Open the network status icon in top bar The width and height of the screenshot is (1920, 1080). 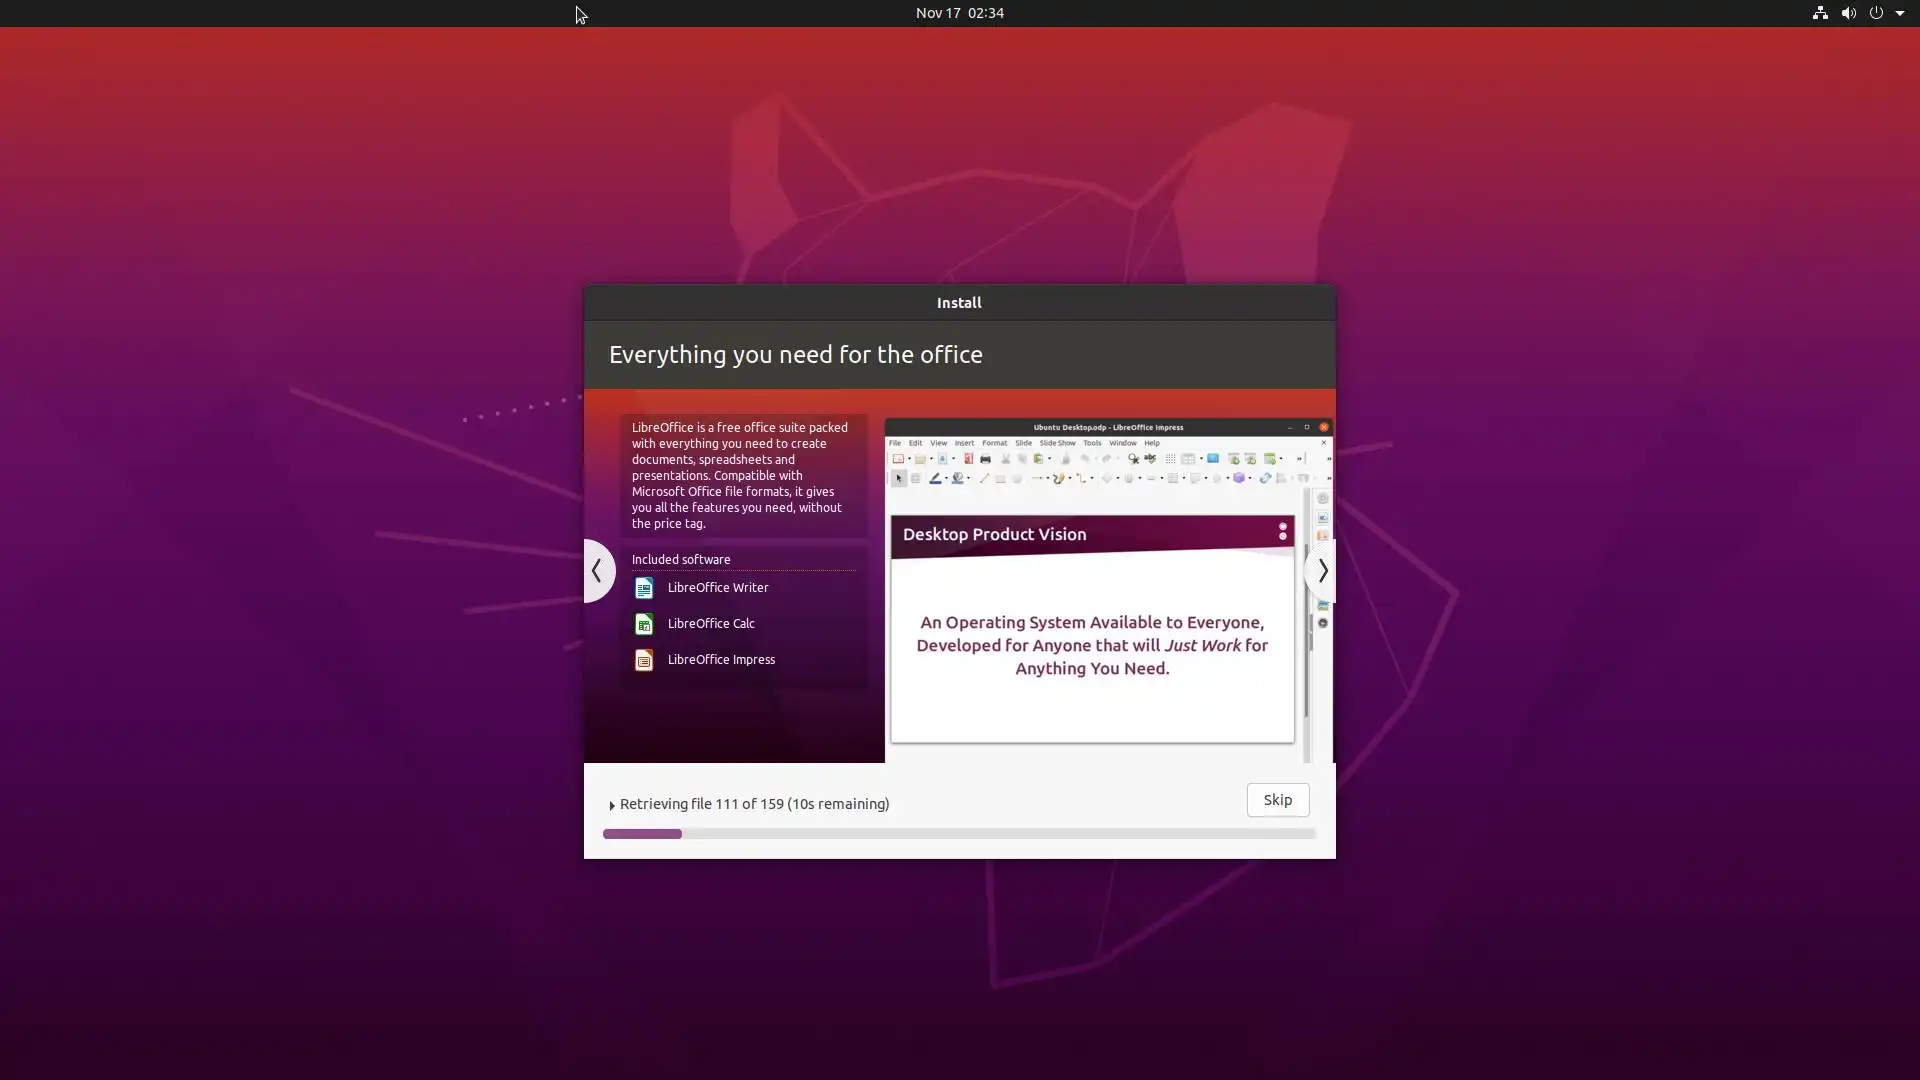click(x=1820, y=13)
